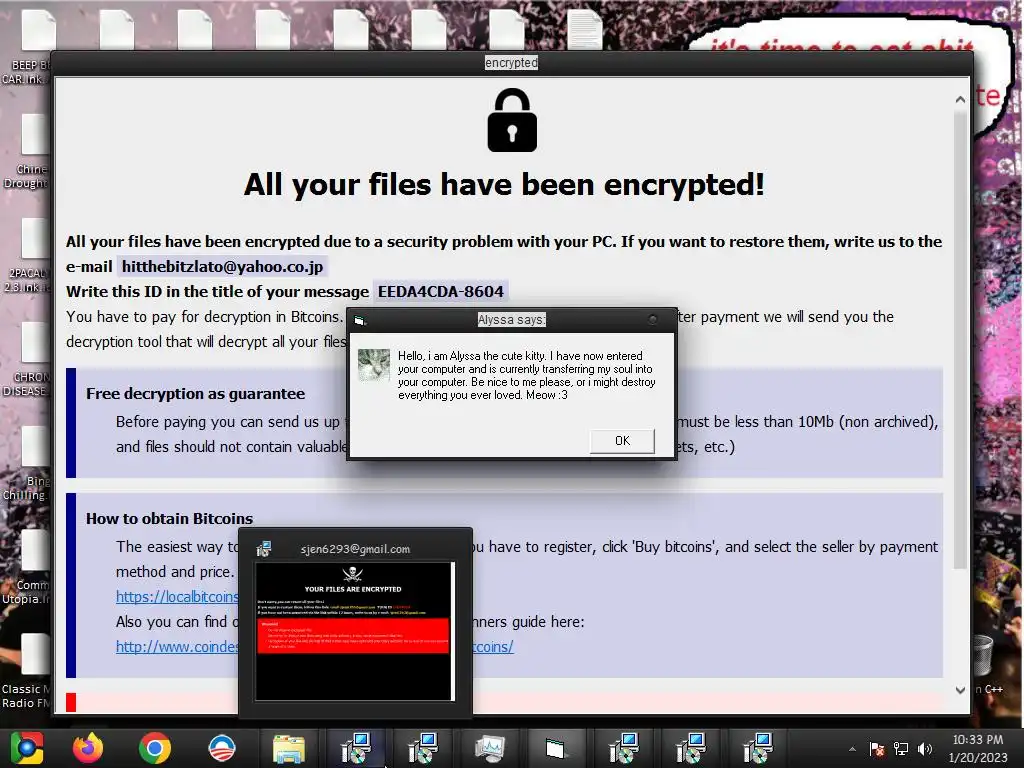Launch Google Chrome from the taskbar
This screenshot has width=1024, height=768.
pos(155,748)
